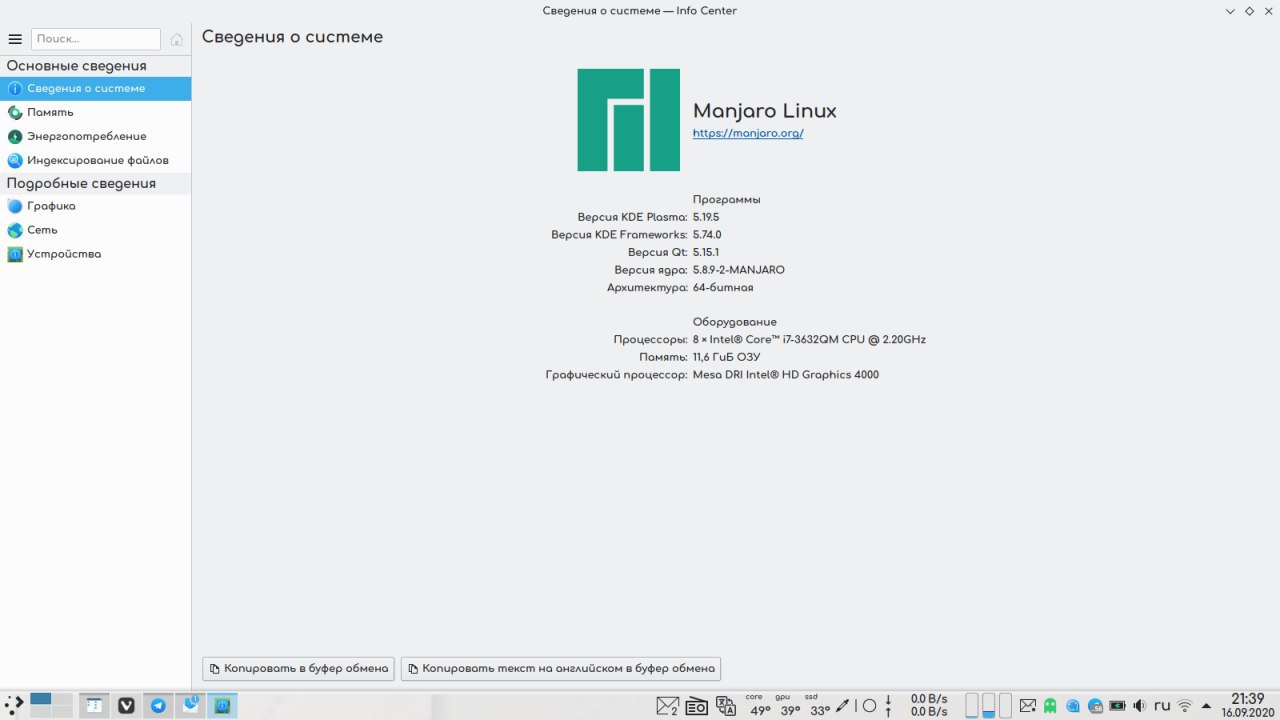Open the Графика section
Screen dimensions: 1280x720
pyautogui.click(x=95, y=206)
